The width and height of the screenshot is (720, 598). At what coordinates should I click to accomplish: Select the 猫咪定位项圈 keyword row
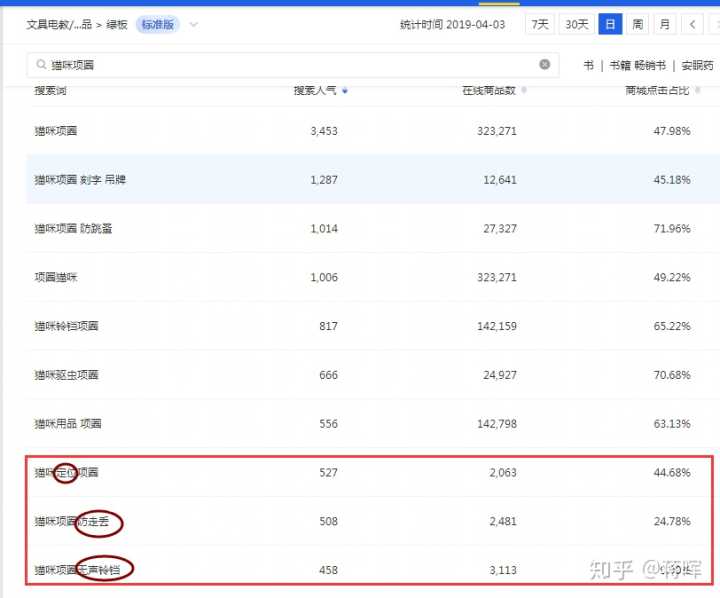click(x=66, y=473)
